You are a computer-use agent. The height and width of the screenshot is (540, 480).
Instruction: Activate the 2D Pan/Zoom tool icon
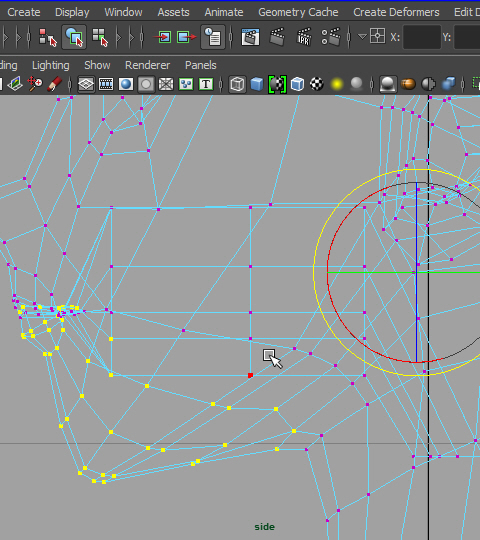(35, 84)
